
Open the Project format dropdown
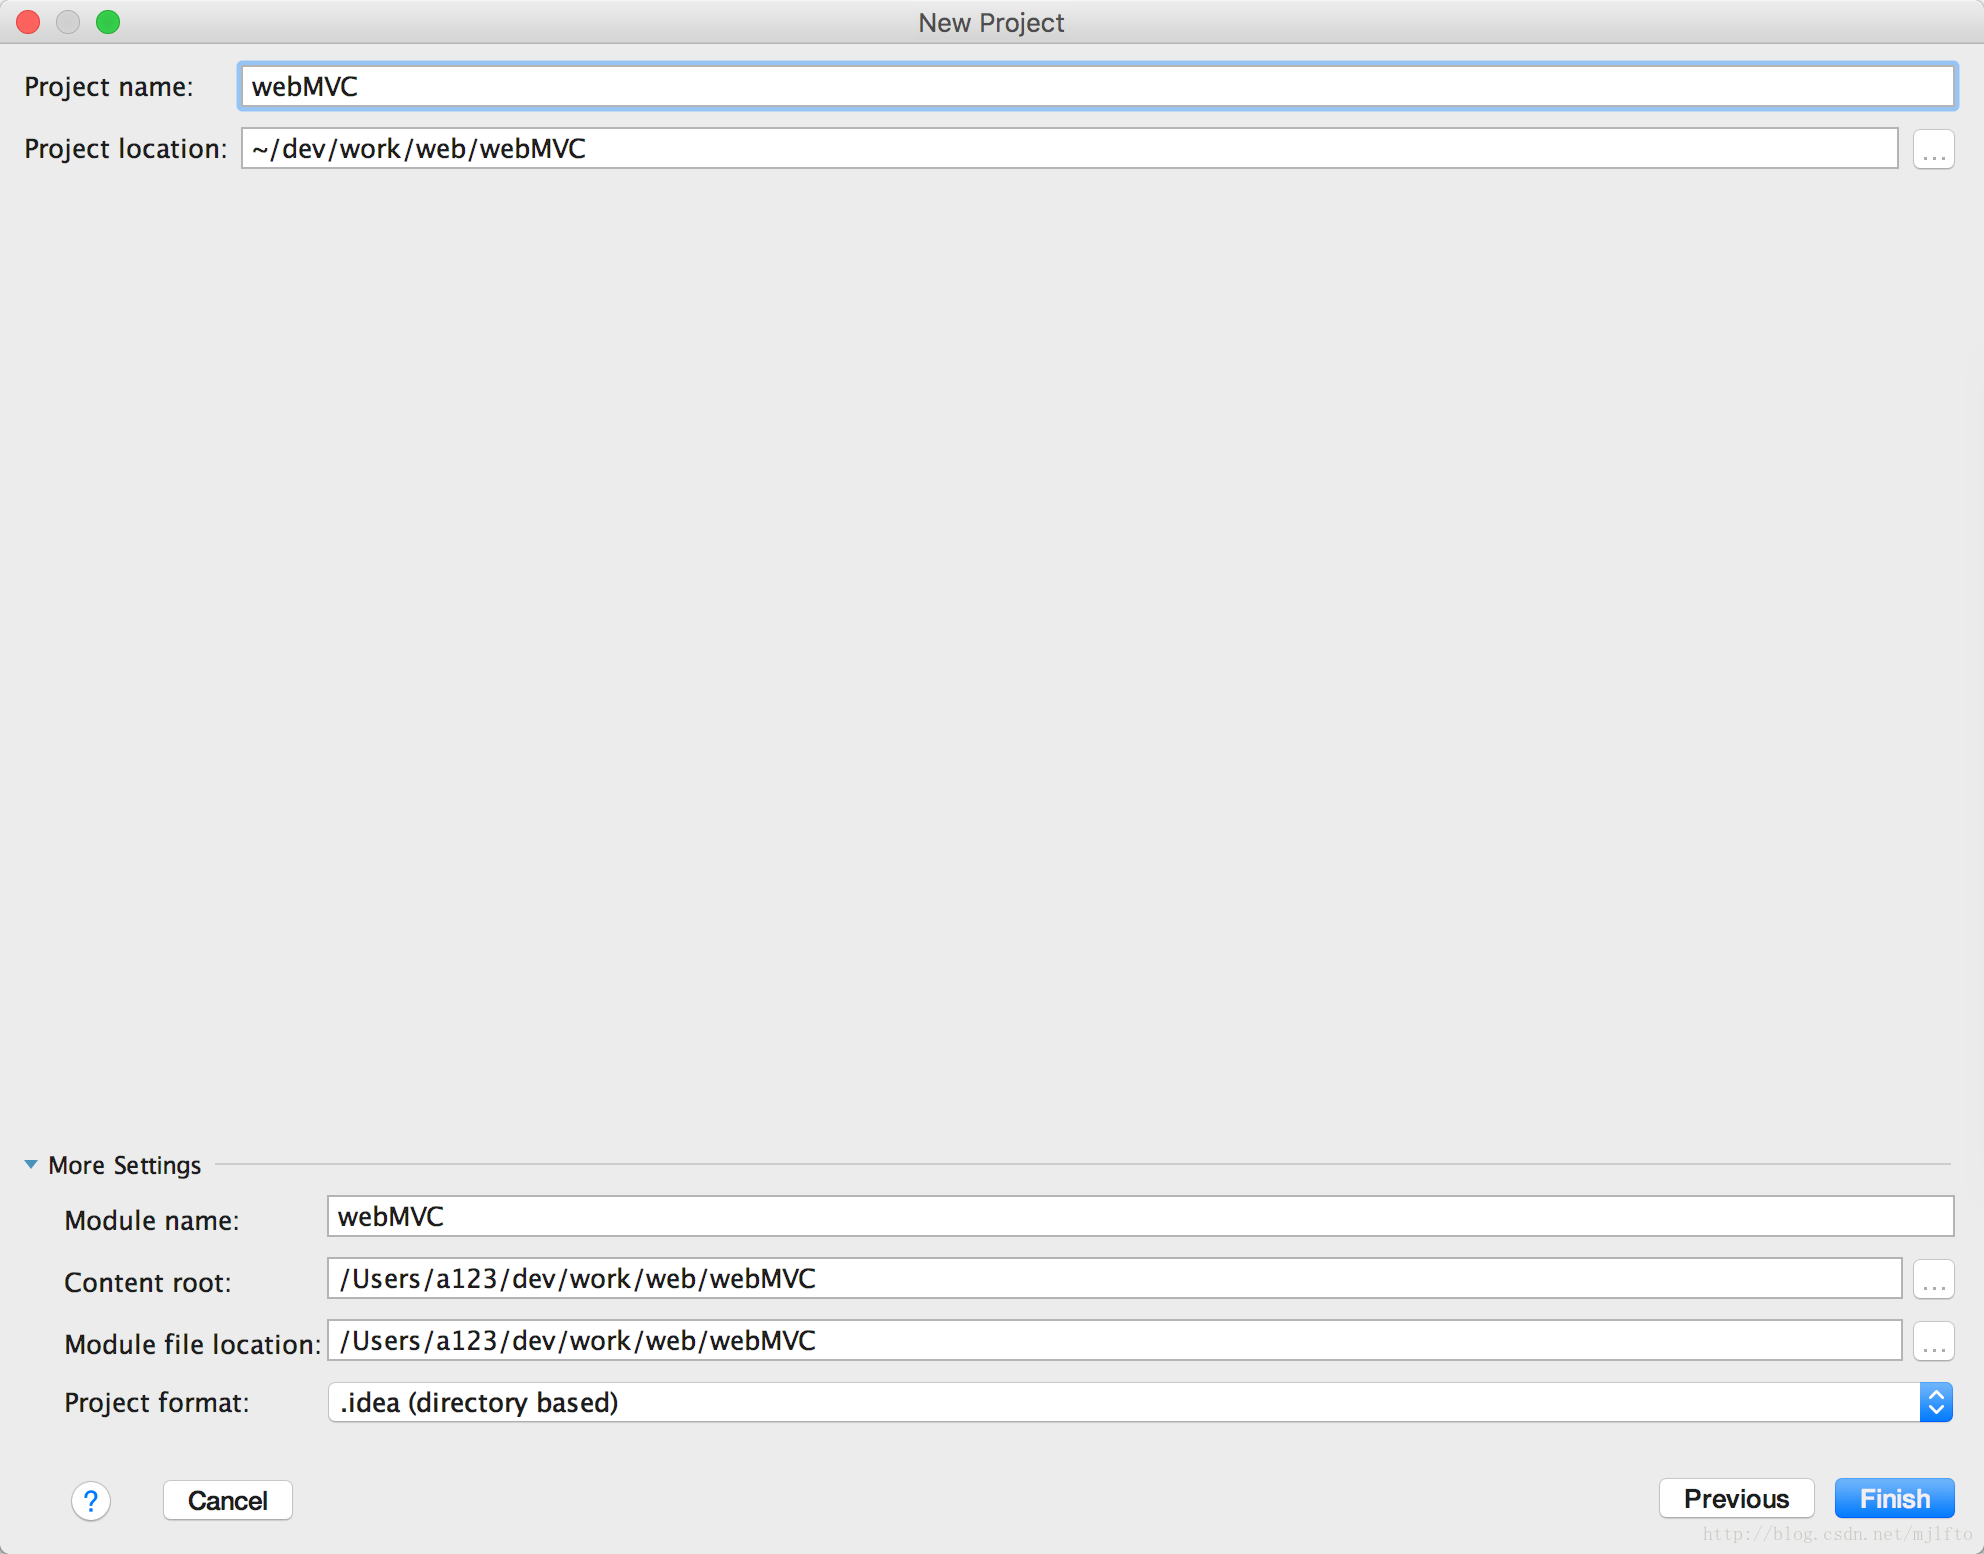[x=1140, y=1402]
